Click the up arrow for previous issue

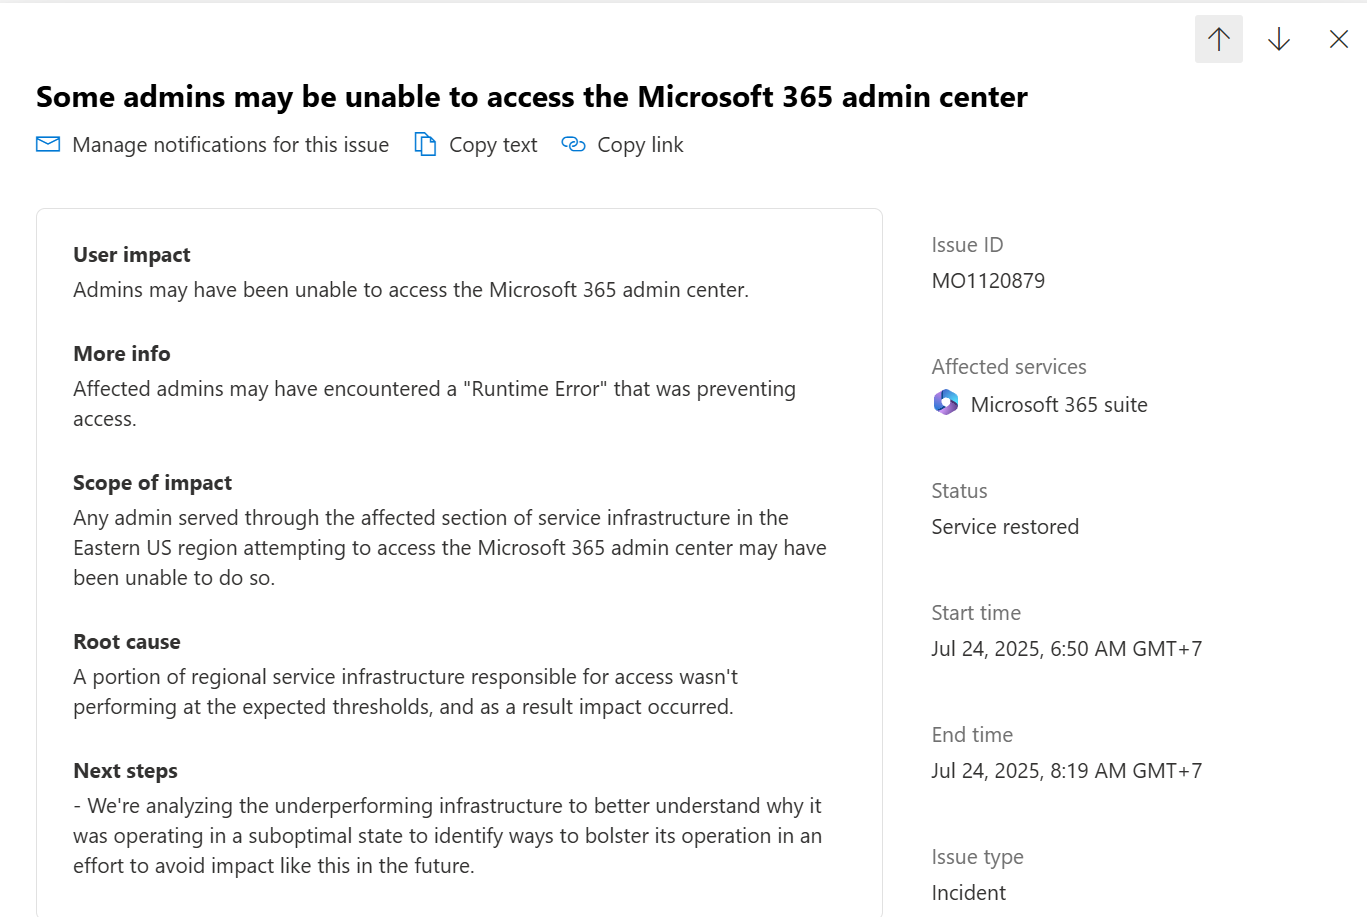coord(1218,39)
